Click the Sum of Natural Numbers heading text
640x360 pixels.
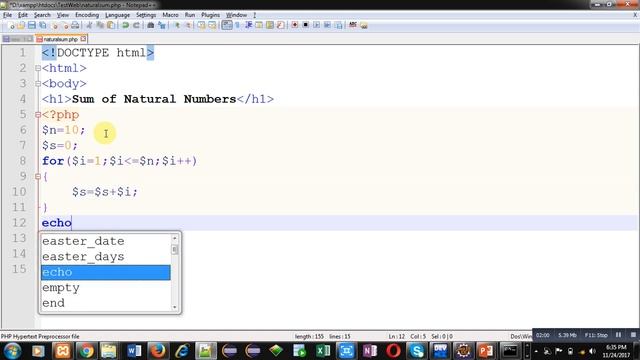(154, 99)
